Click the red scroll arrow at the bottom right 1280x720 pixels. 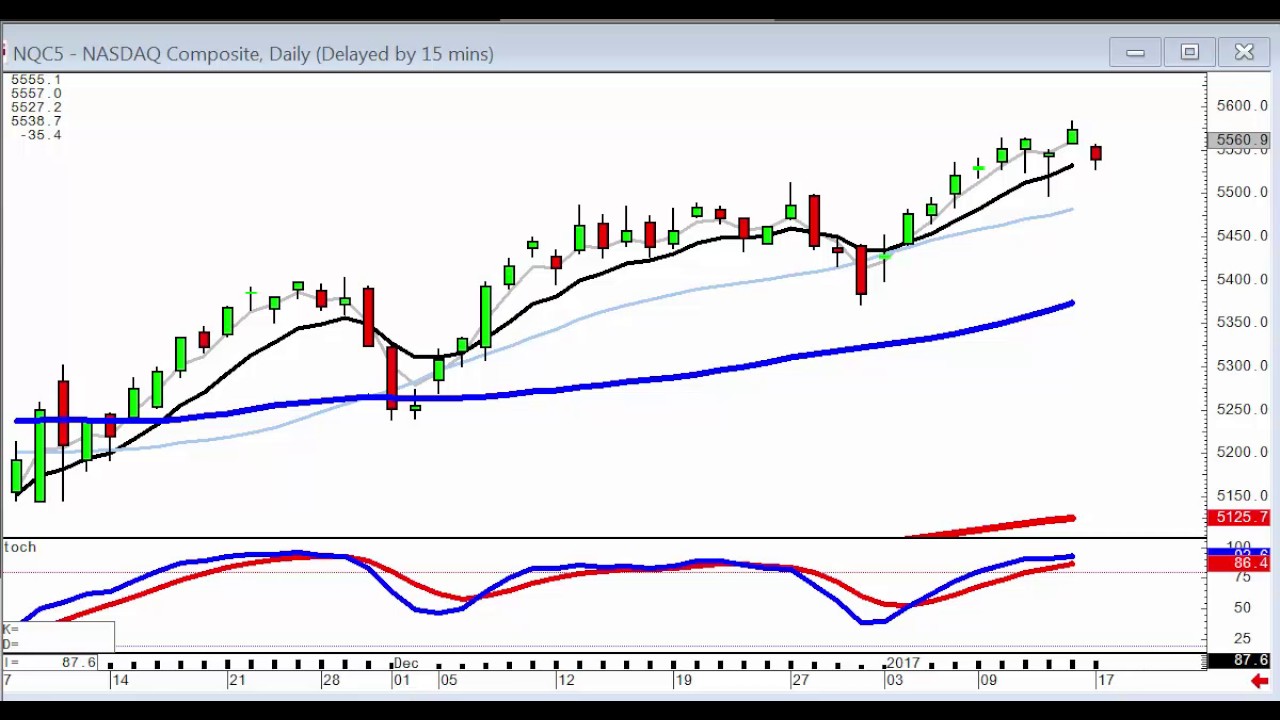coord(1259,681)
